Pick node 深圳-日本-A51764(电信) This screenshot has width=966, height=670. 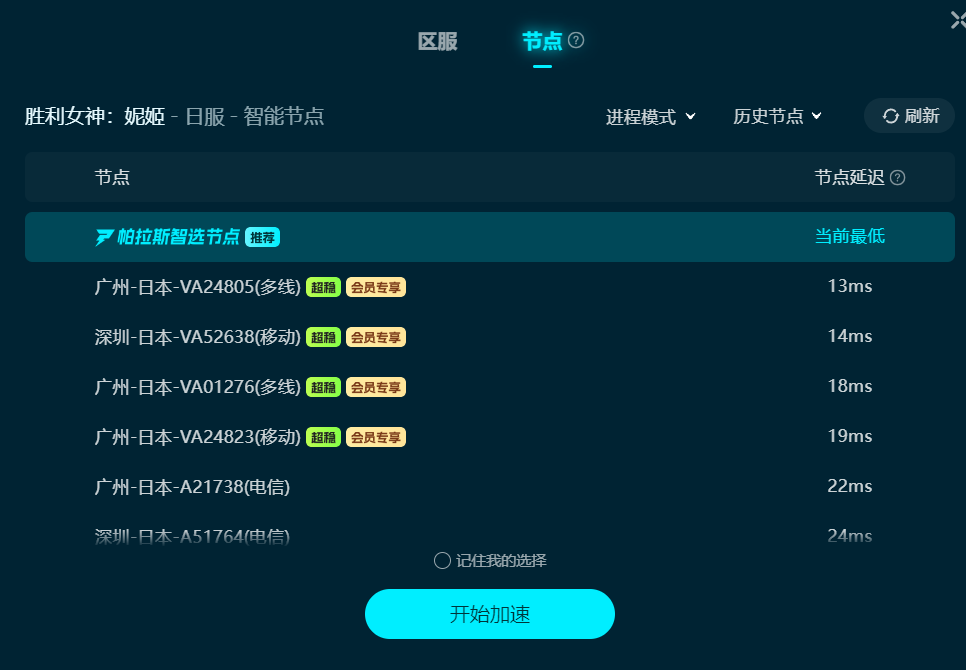490,535
